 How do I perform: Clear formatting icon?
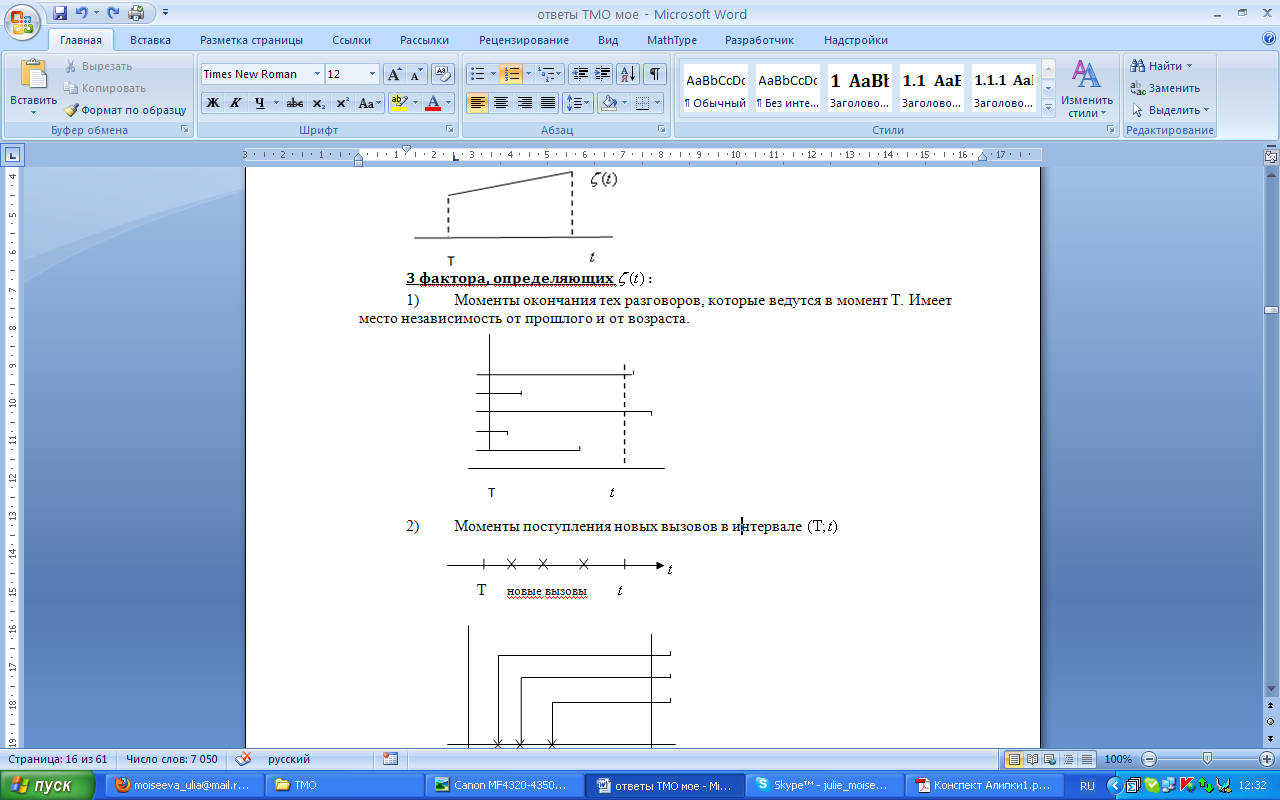(x=443, y=74)
